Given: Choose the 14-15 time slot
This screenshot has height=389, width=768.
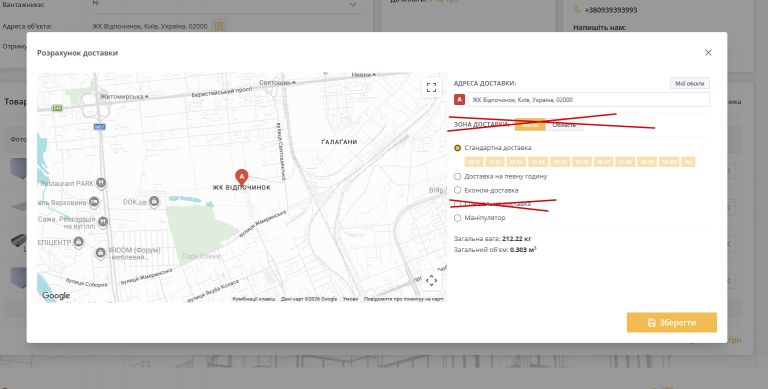Looking at the screenshot, I should click(x=560, y=162).
